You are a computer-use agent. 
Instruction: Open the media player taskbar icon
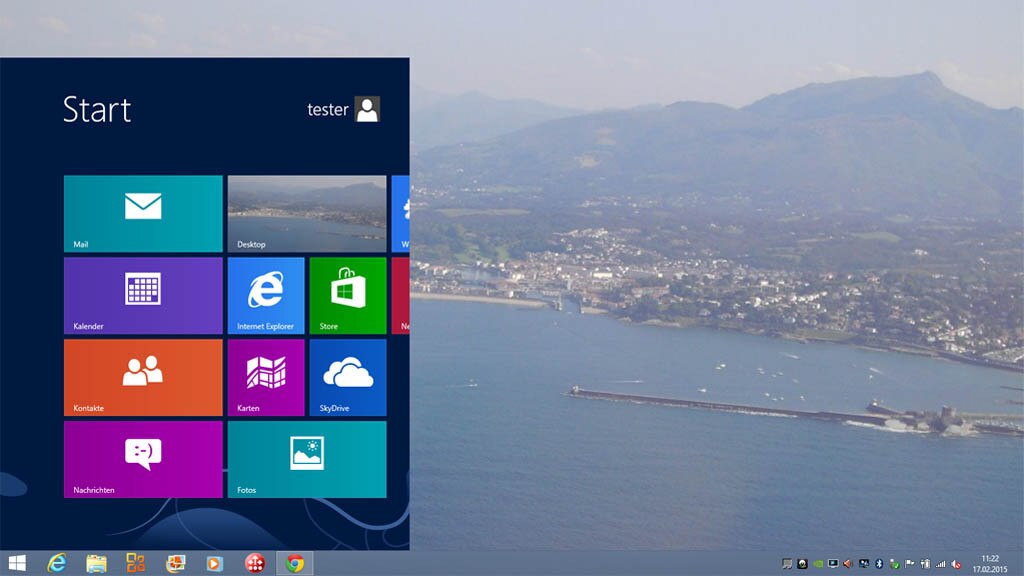215,563
